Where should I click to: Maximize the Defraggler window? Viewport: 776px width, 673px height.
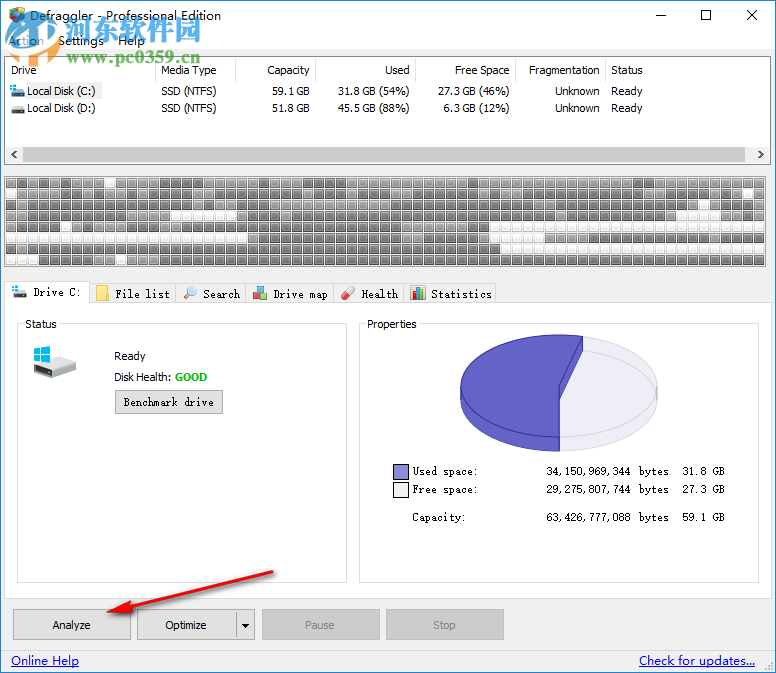(706, 15)
